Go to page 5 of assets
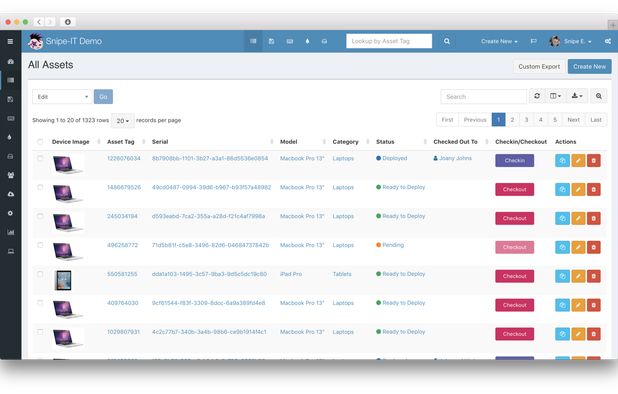The height and width of the screenshot is (394, 618). click(x=555, y=120)
